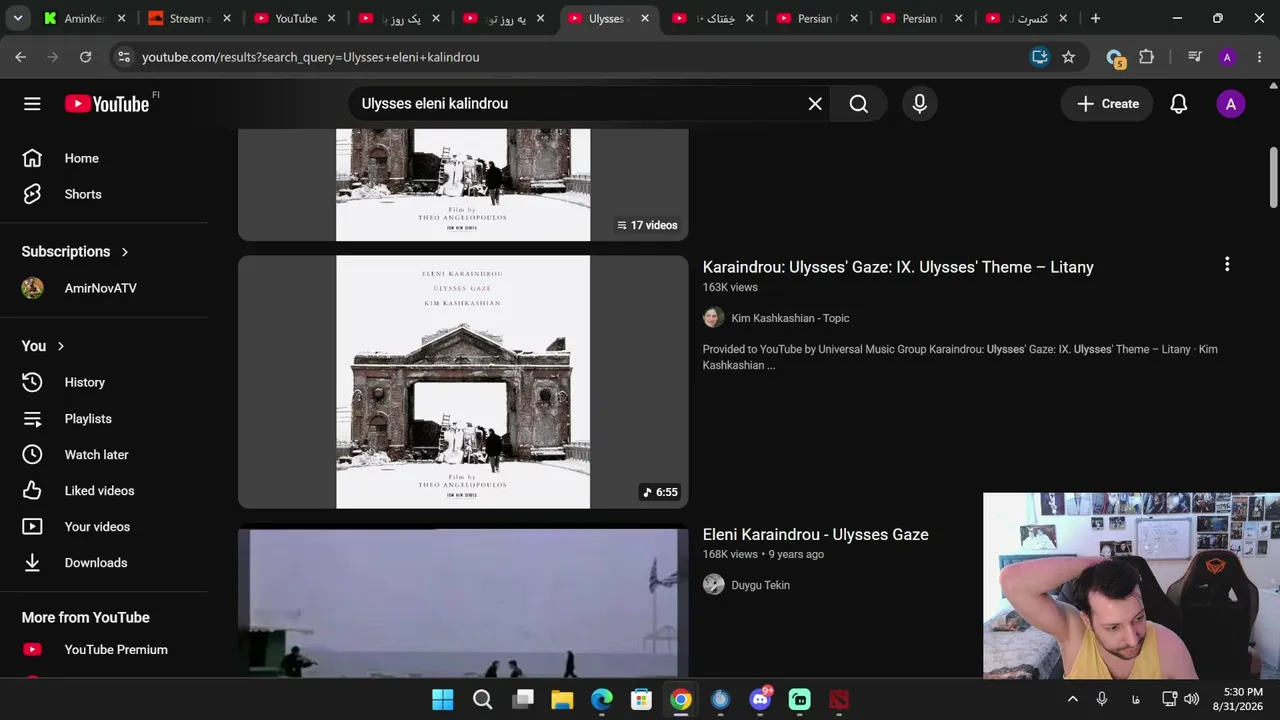Expand the Subscriptions section chevron

pos(125,252)
